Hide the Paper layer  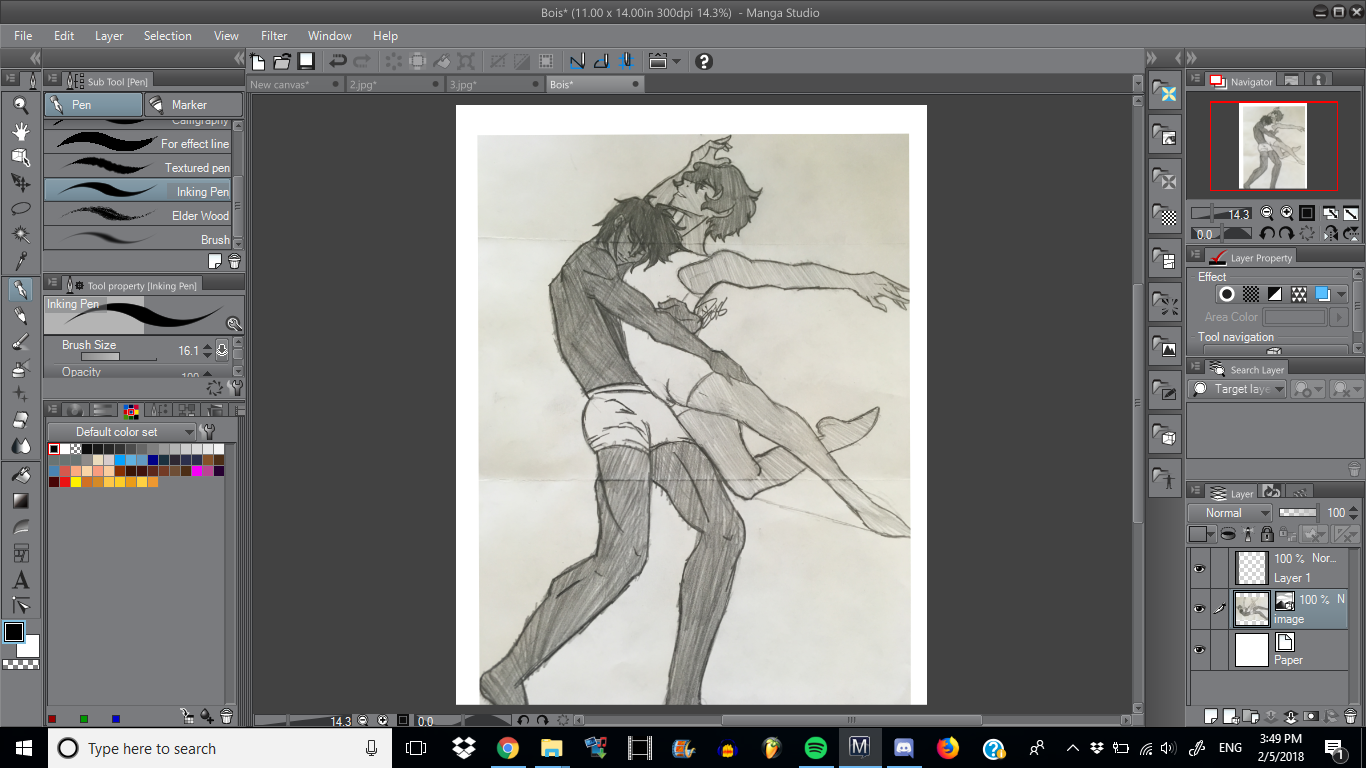(1199, 650)
